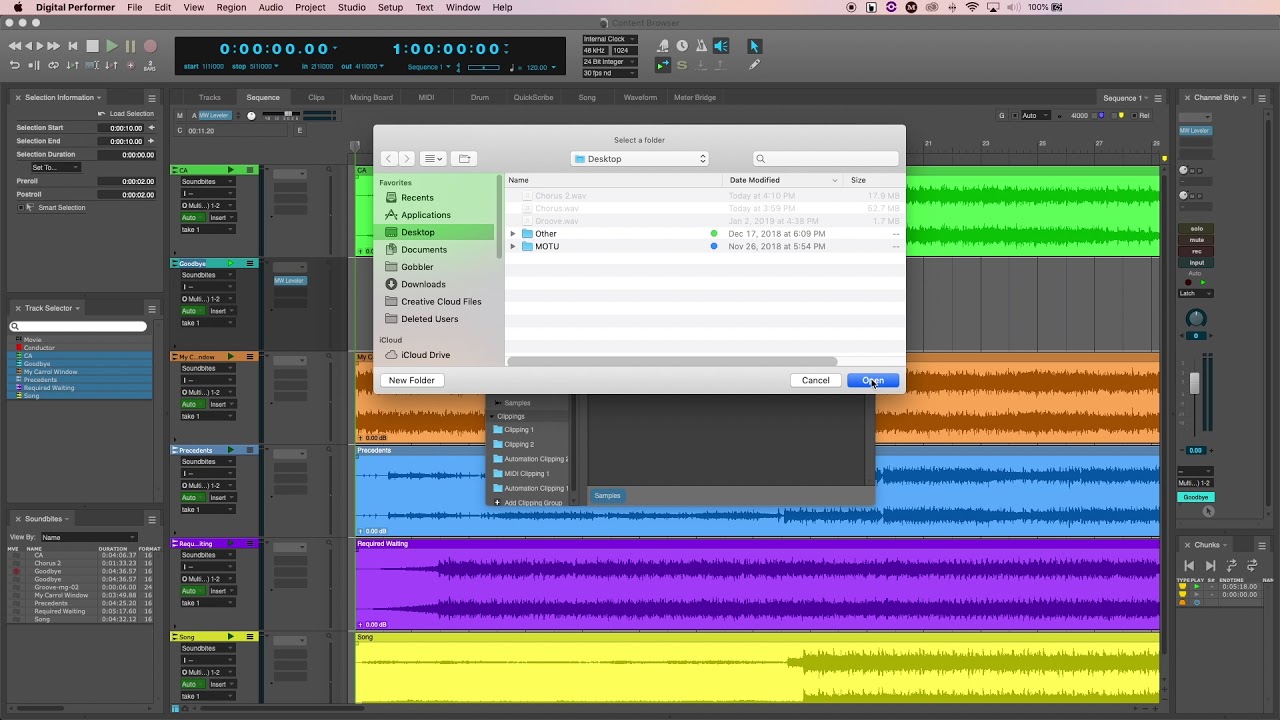The width and height of the screenshot is (1280, 720).
Task: Open the Sequence 1 dropdown at top right
Action: pyautogui.click(x=1126, y=98)
